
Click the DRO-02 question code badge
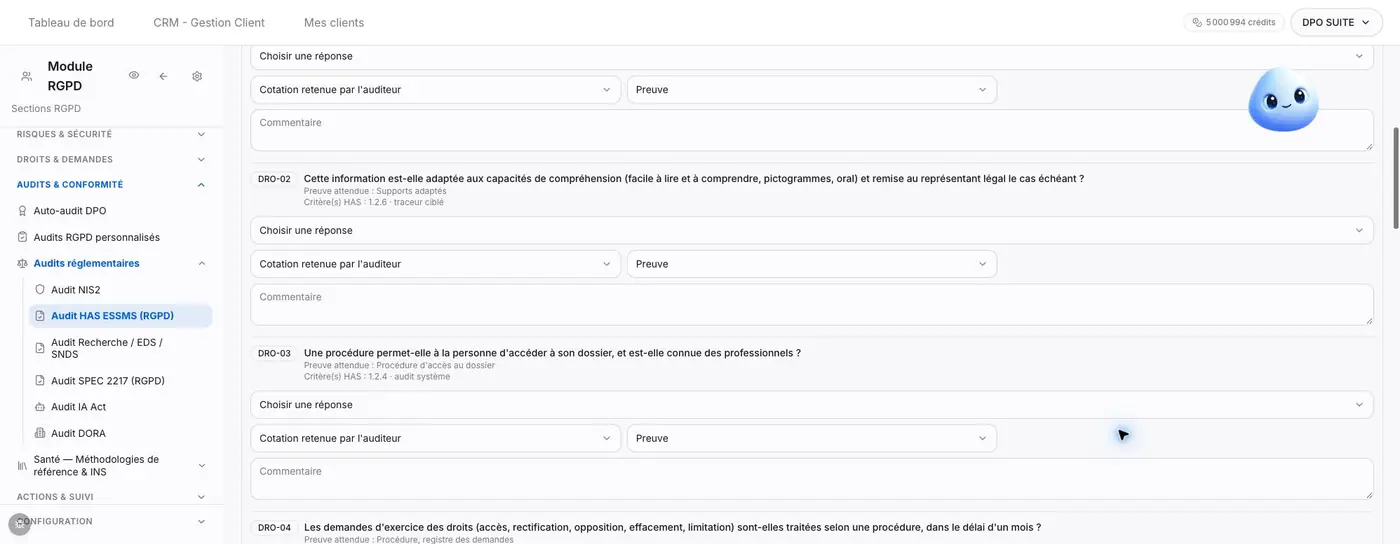click(x=274, y=179)
